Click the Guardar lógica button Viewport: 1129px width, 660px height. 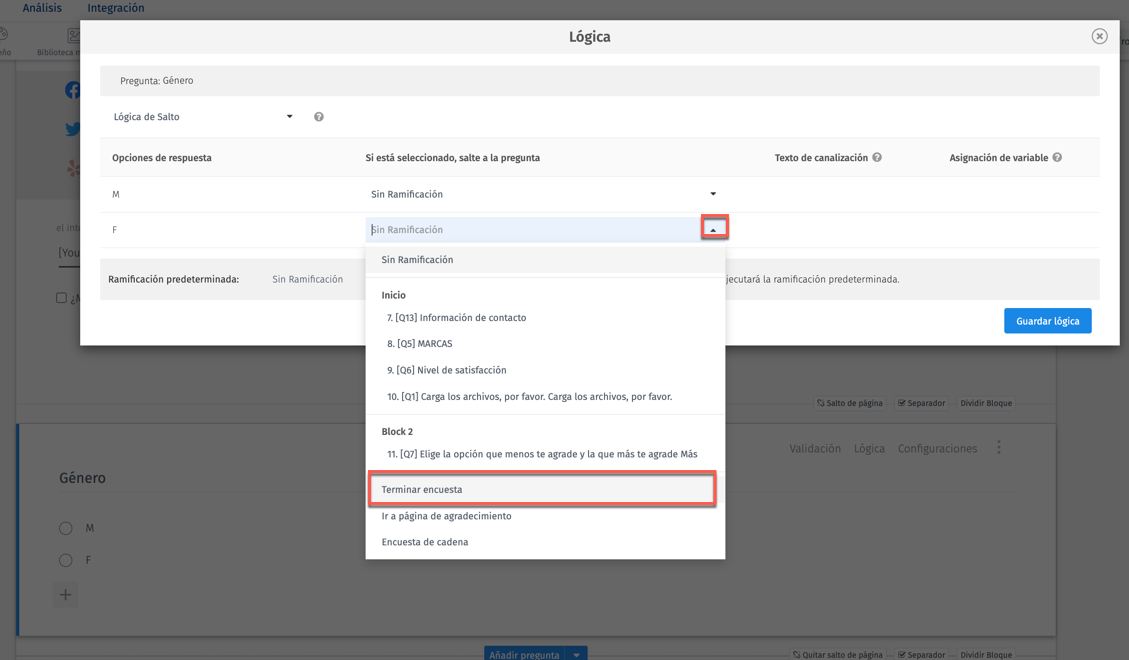tap(1047, 320)
